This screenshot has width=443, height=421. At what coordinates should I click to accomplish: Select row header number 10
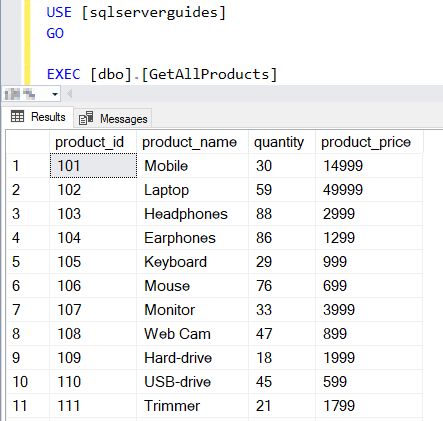click(x=28, y=382)
